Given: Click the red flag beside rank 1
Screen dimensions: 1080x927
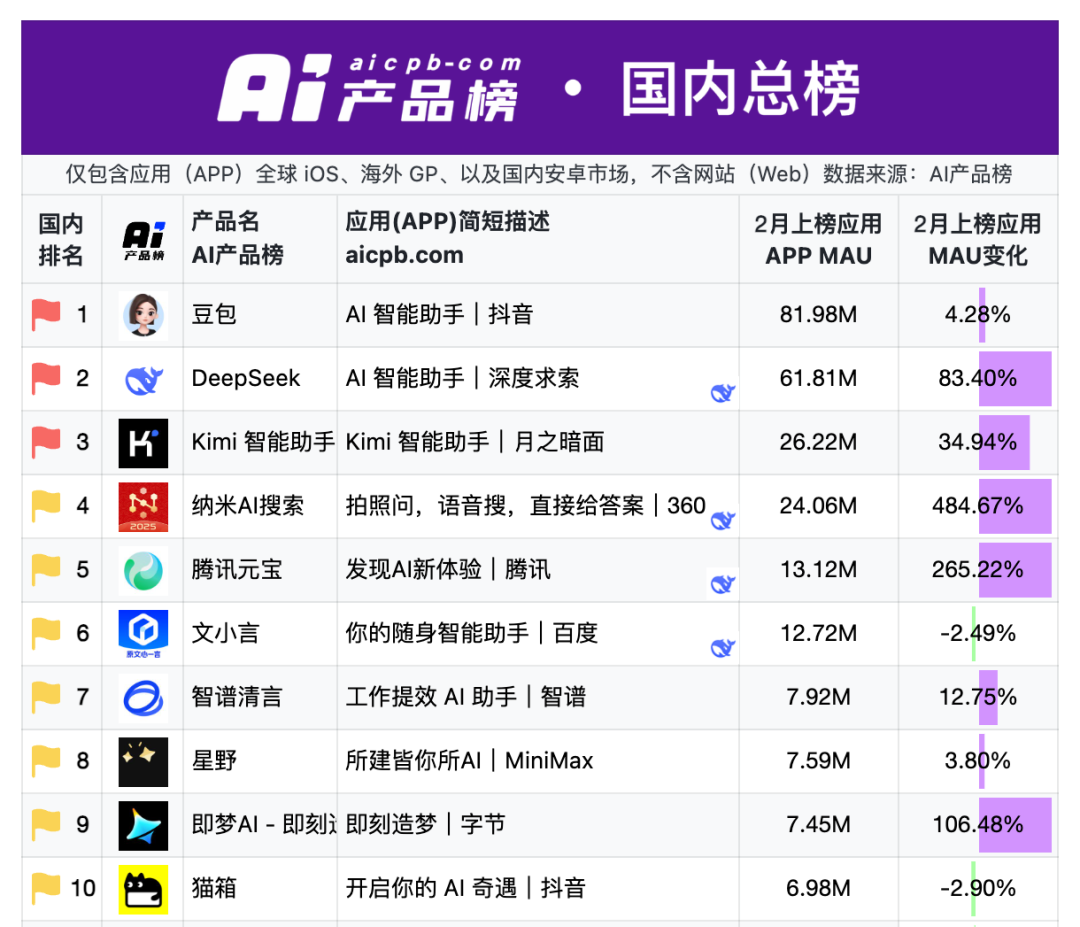Looking at the screenshot, I should 46,315.
